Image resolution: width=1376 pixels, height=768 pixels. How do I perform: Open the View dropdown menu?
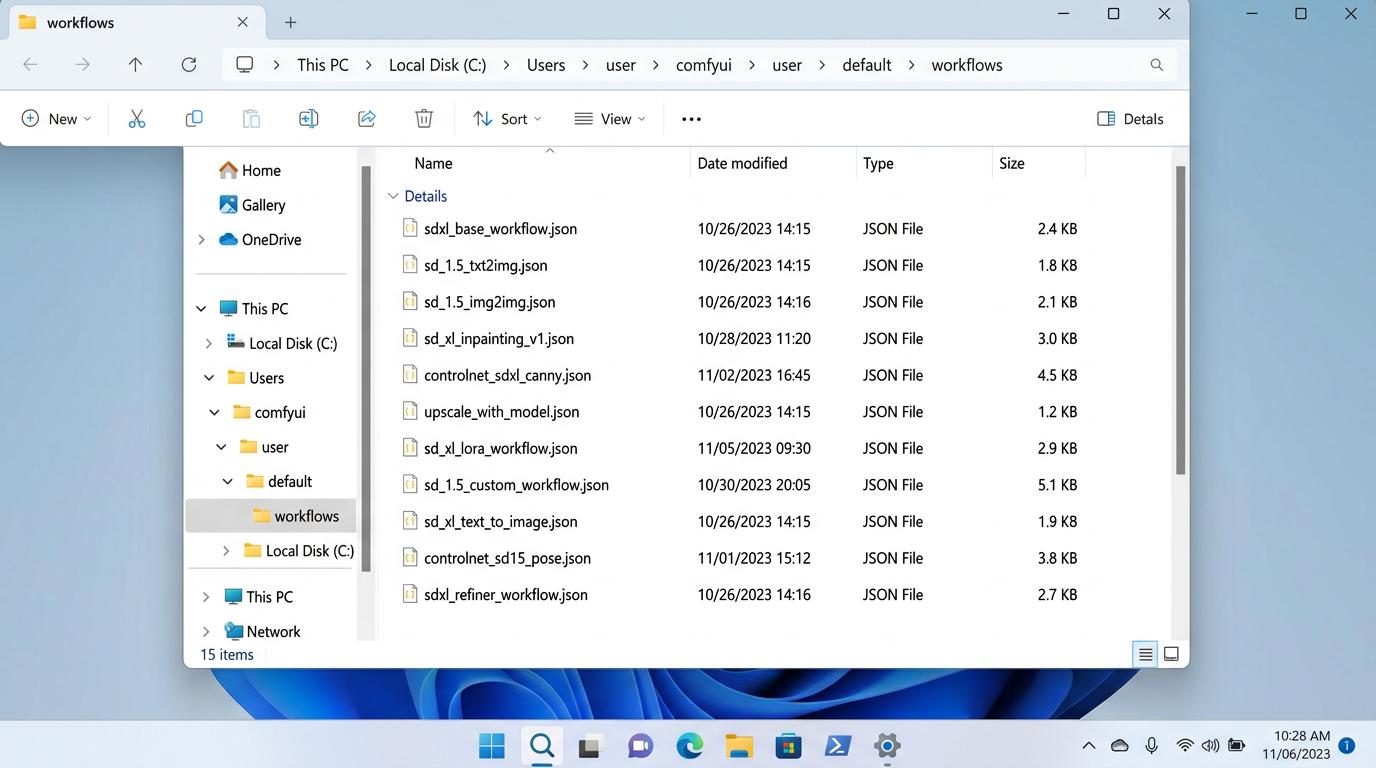[x=610, y=119]
